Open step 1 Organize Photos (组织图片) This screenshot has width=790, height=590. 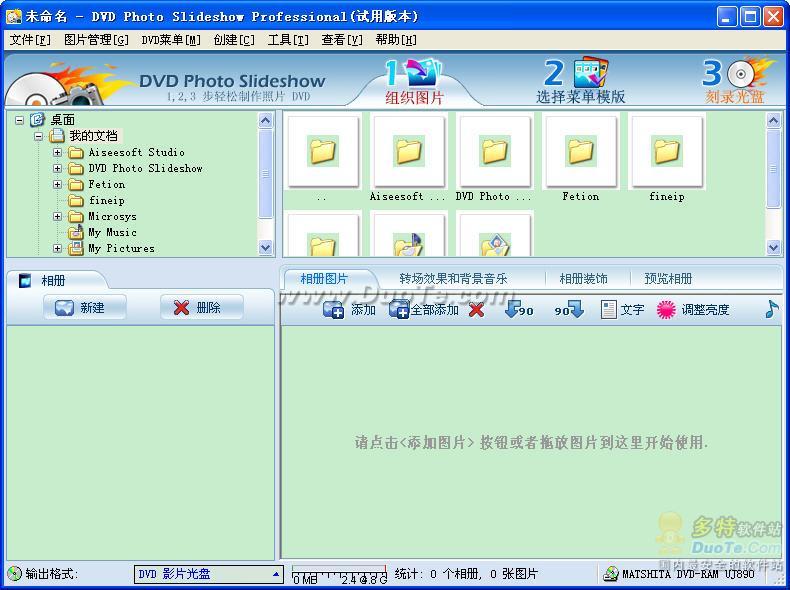[x=414, y=82]
